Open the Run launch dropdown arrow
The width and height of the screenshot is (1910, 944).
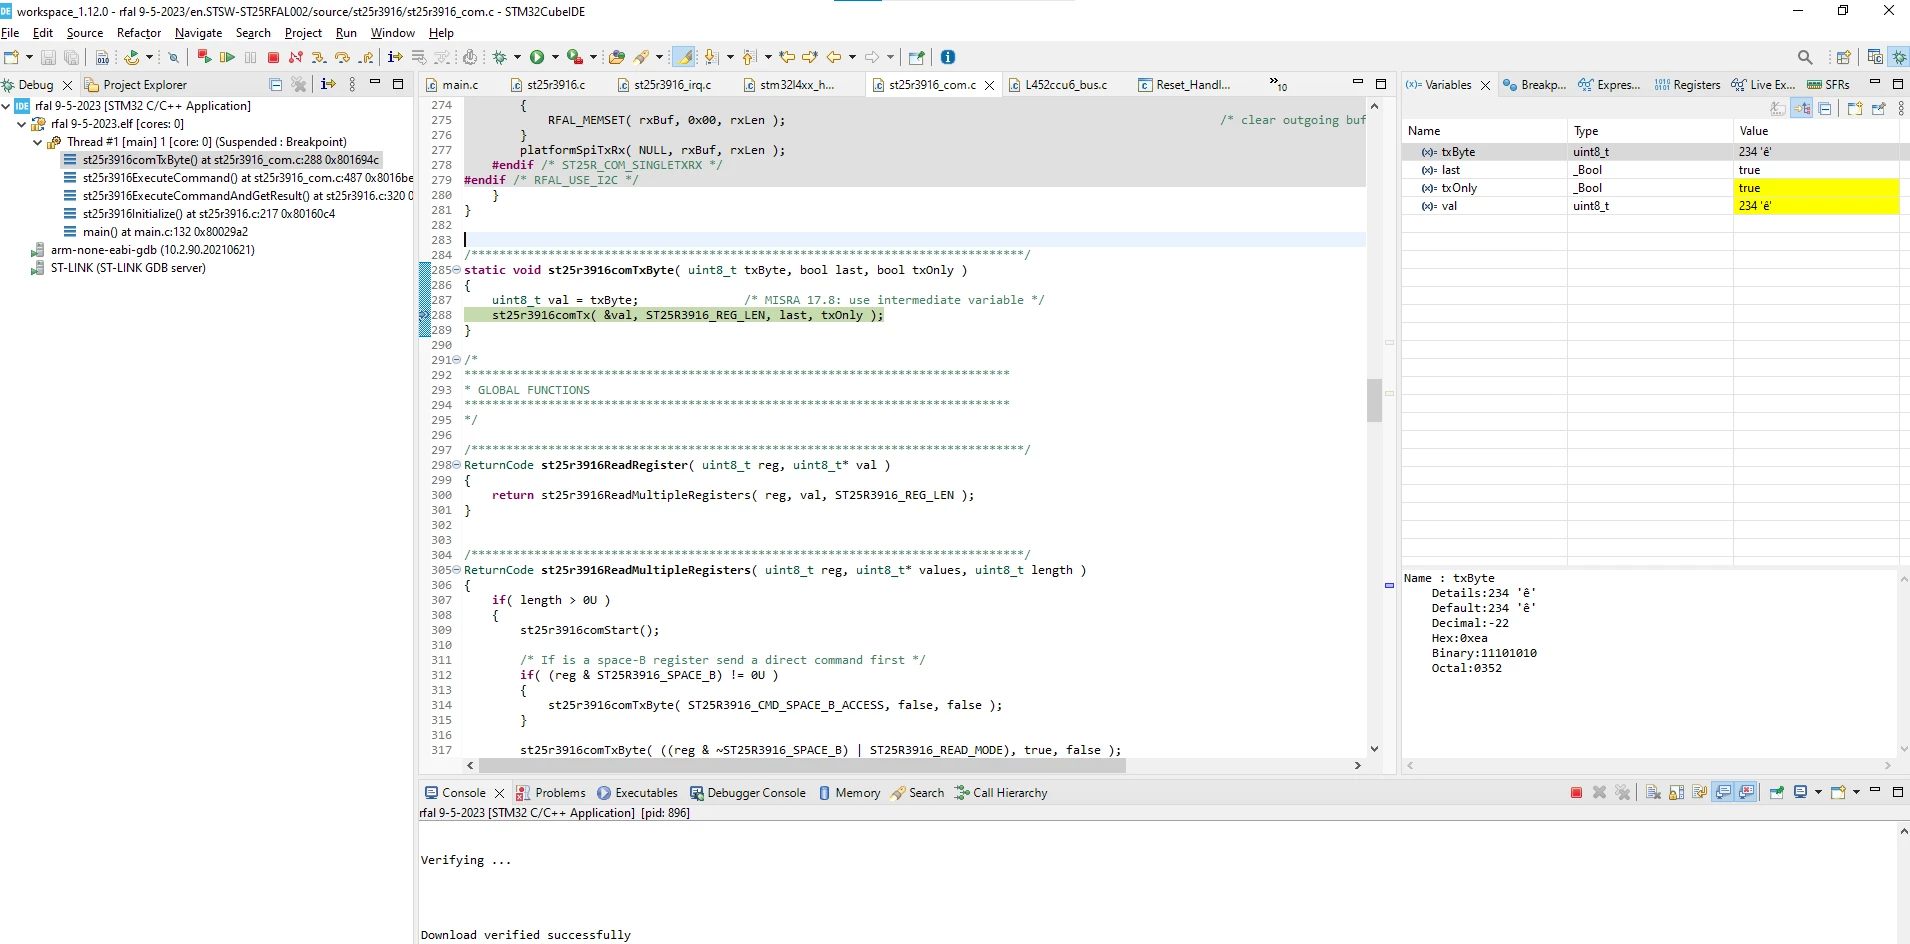point(555,57)
